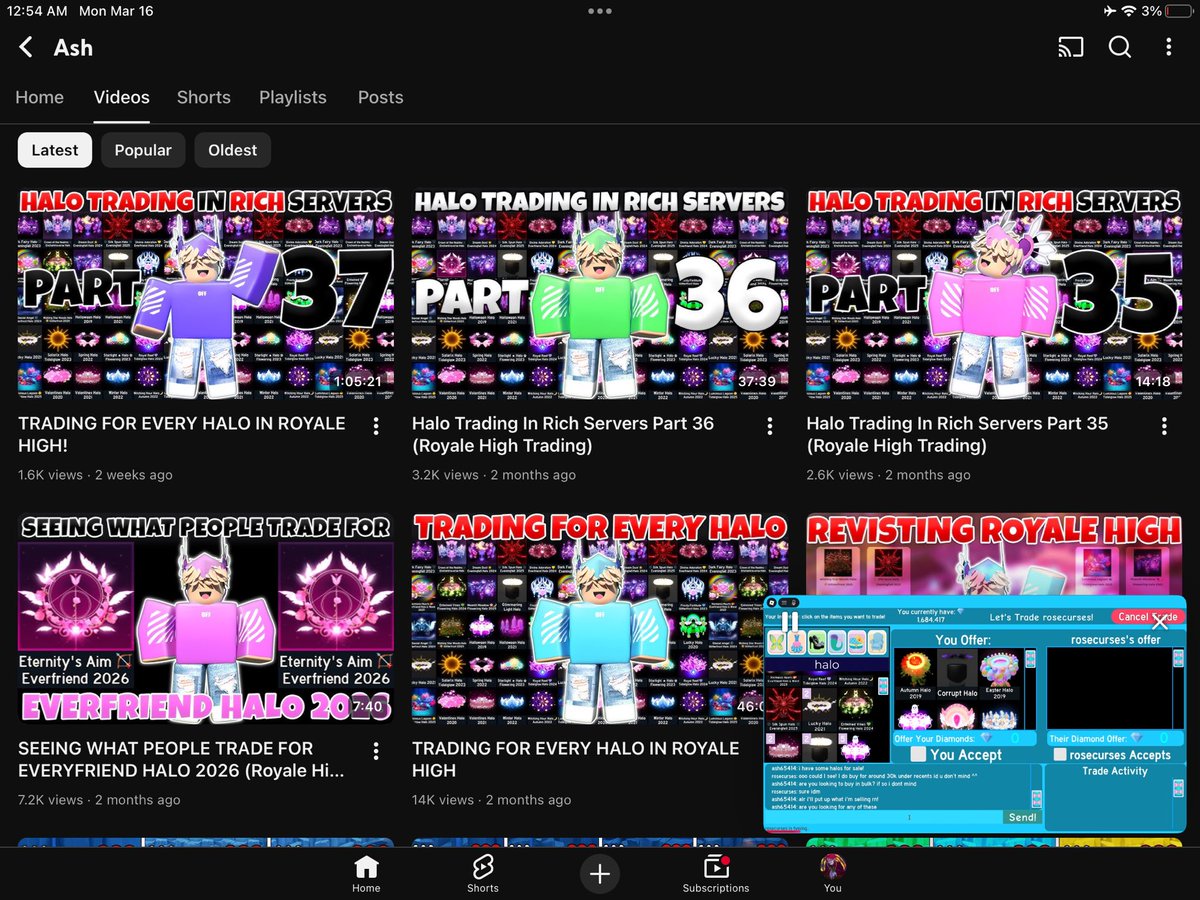Play the blue-shirt Trading For Every Halo thumbnail
Viewport: 1200px width, 900px height.
[599, 619]
